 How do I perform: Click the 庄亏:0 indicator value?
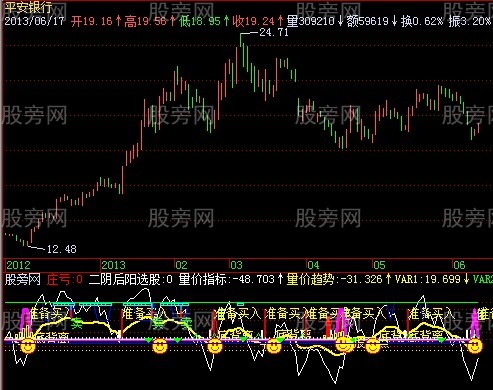click(65, 279)
